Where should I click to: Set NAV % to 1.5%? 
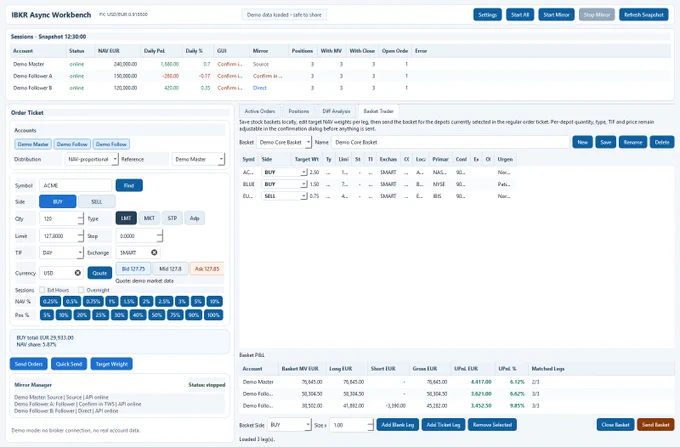(129, 301)
